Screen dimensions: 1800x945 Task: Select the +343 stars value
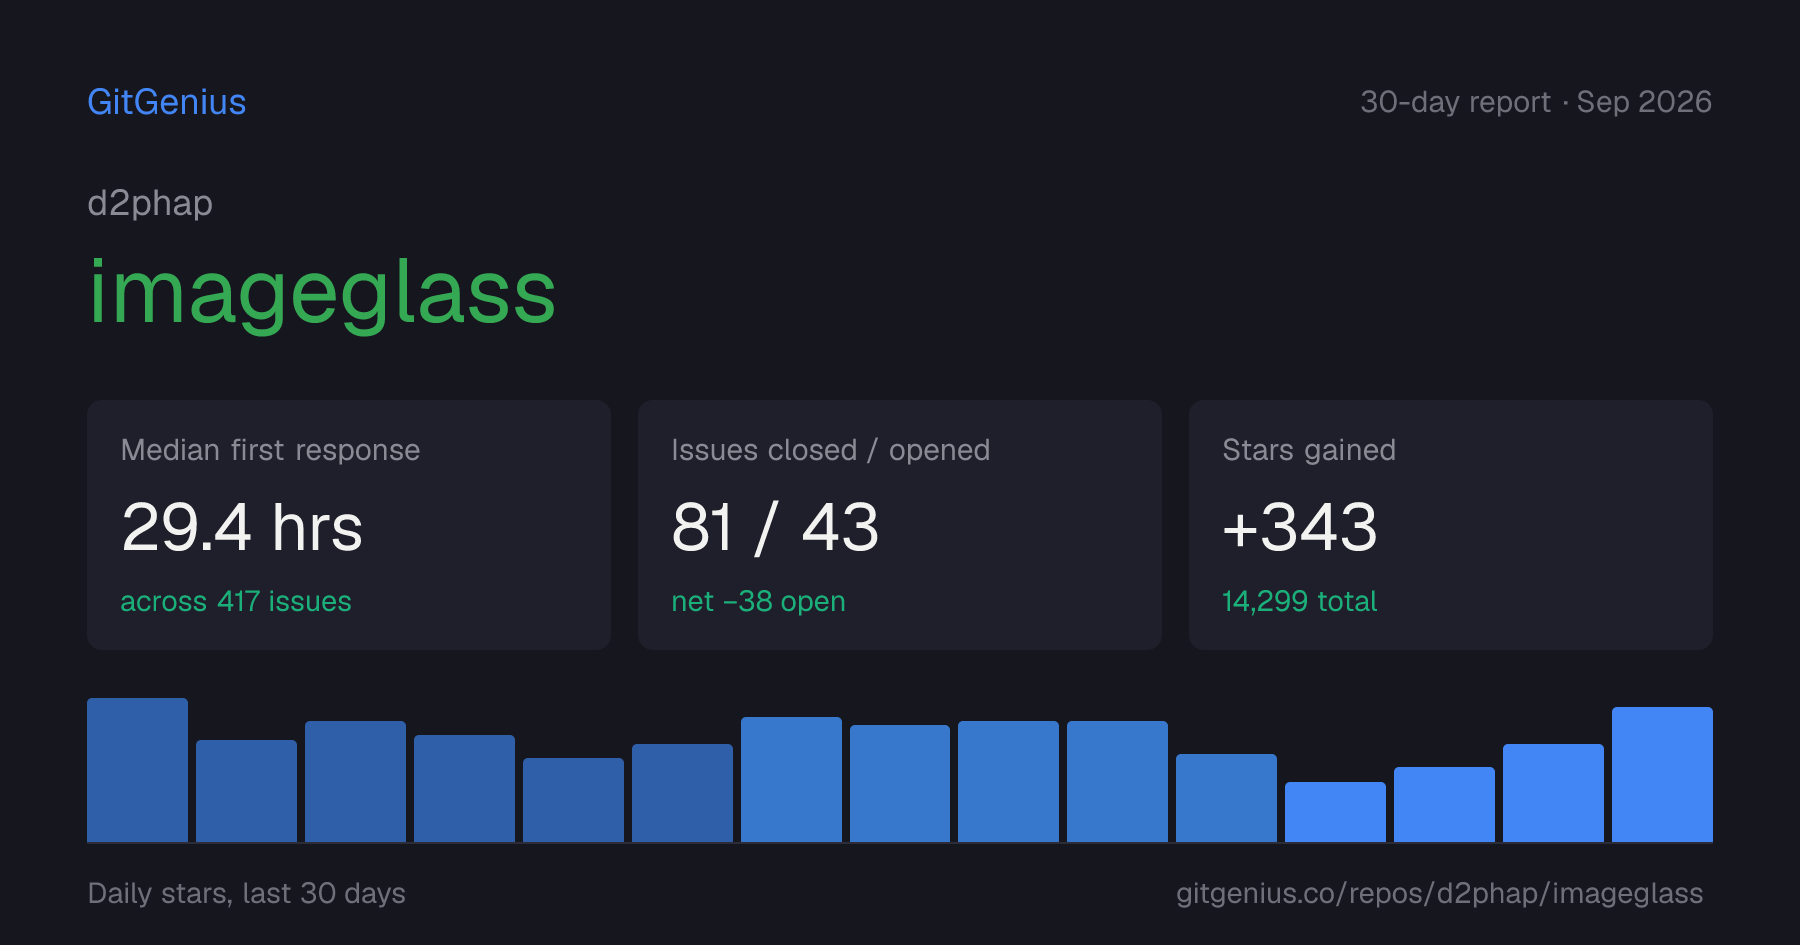tap(1300, 527)
